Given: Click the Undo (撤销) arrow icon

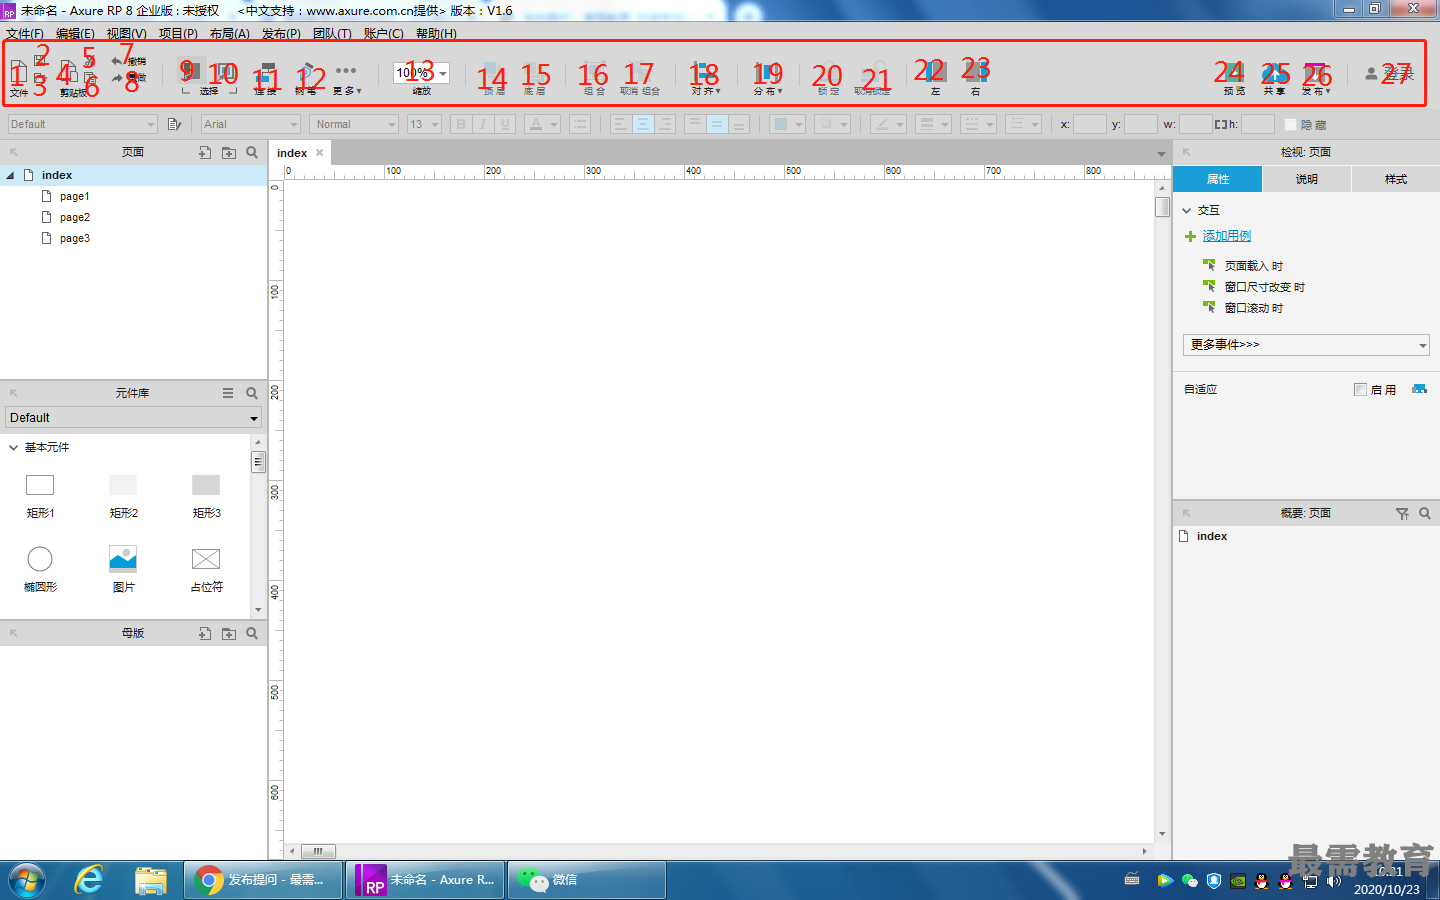Looking at the screenshot, I should (118, 61).
